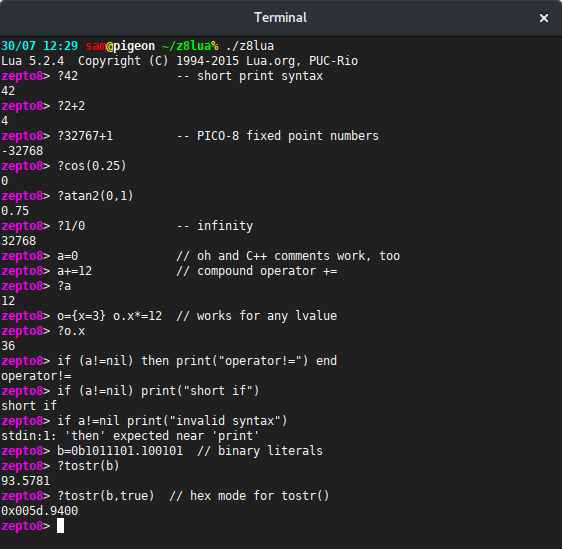562x549 pixels.
Task: Click the '32768' output line
Action: pos(19,241)
